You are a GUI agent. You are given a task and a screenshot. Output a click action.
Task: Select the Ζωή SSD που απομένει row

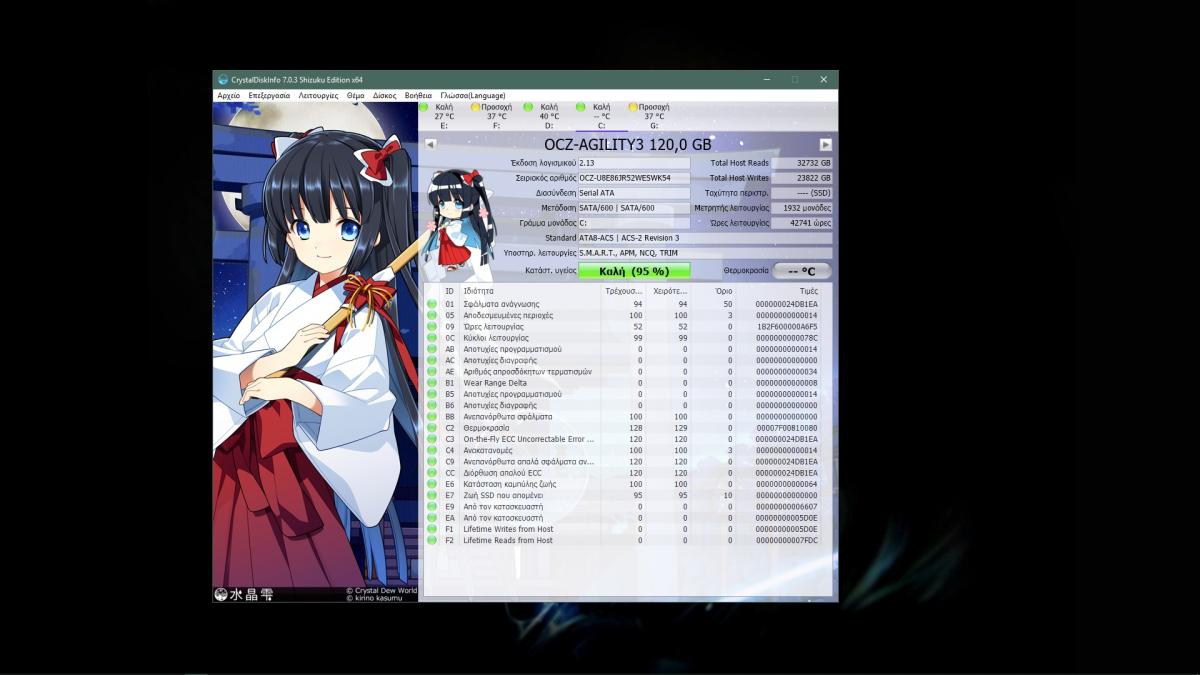(627, 495)
